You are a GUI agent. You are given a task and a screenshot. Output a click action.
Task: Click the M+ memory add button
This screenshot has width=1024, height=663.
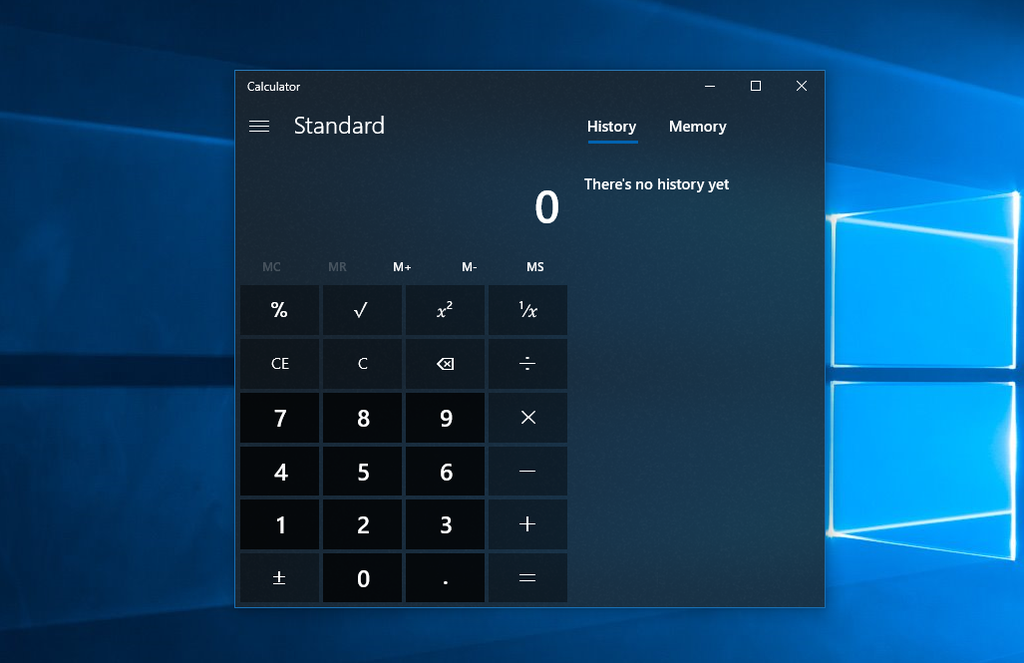click(402, 267)
